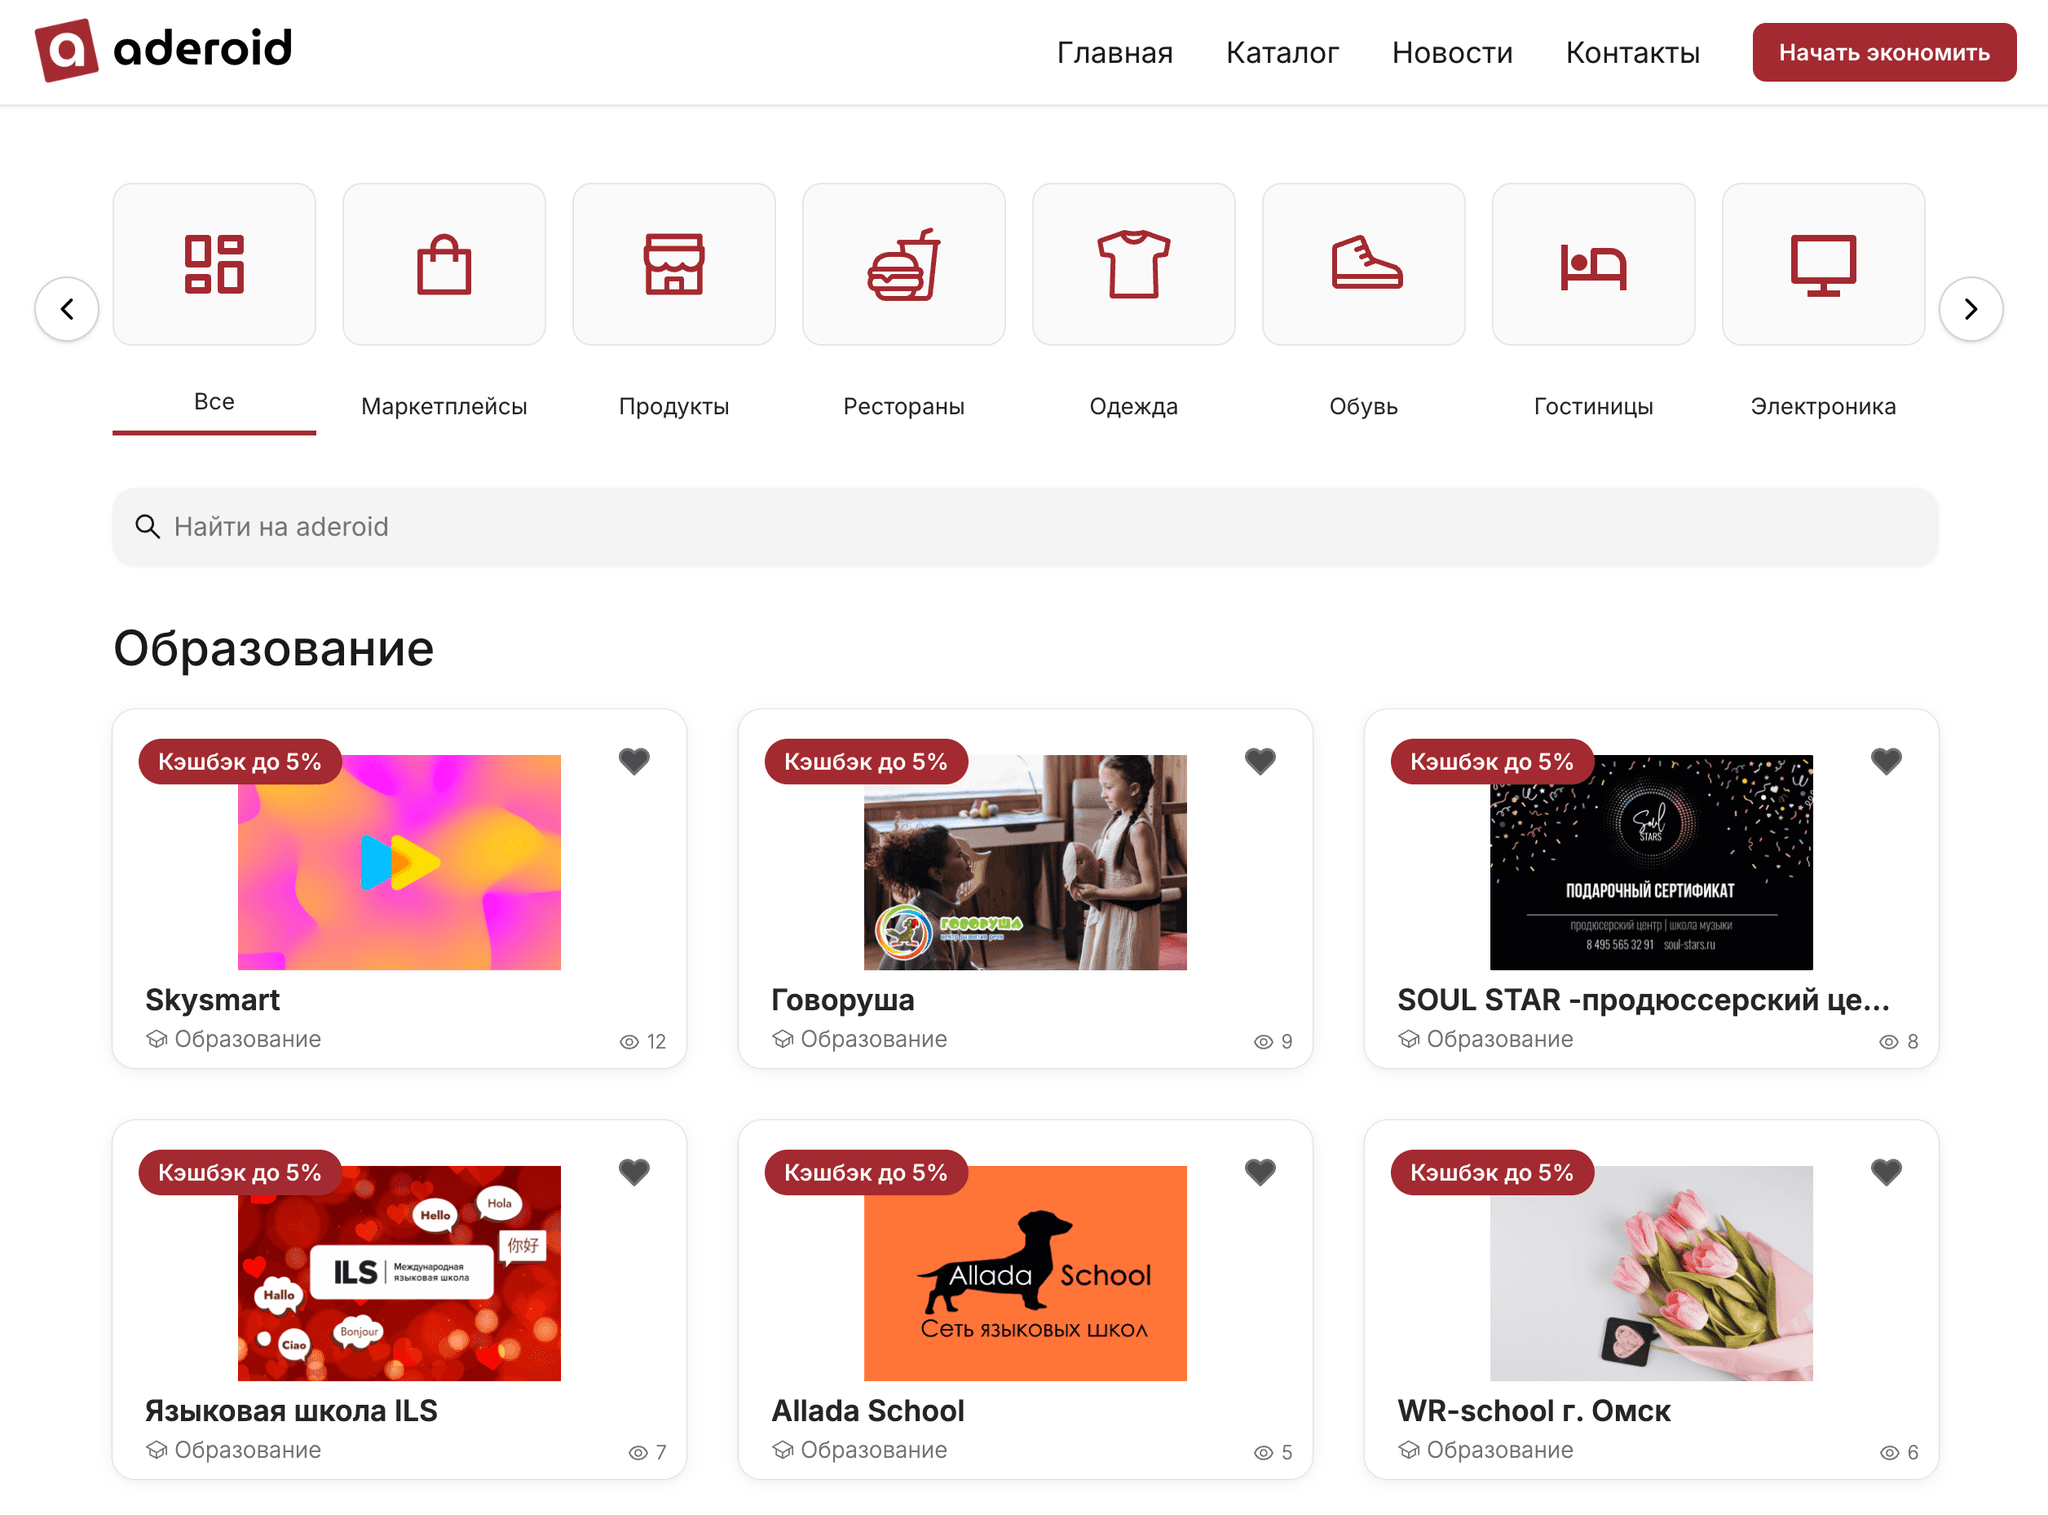Image resolution: width=2048 pixels, height=1515 pixels.
Task: Open the Skysmart gradient thumbnail
Action: pos(399,862)
